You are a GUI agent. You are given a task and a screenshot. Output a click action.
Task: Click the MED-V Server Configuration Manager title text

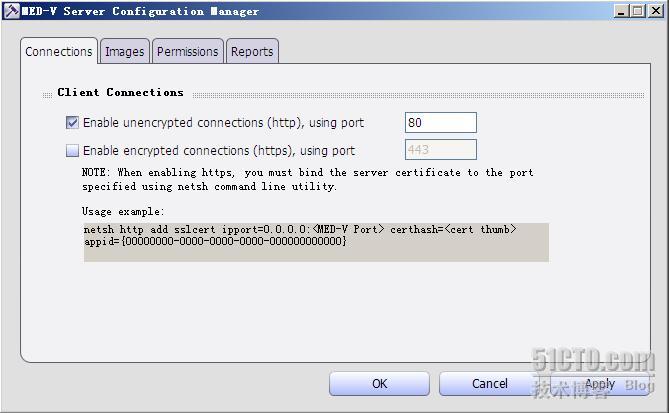pos(140,11)
